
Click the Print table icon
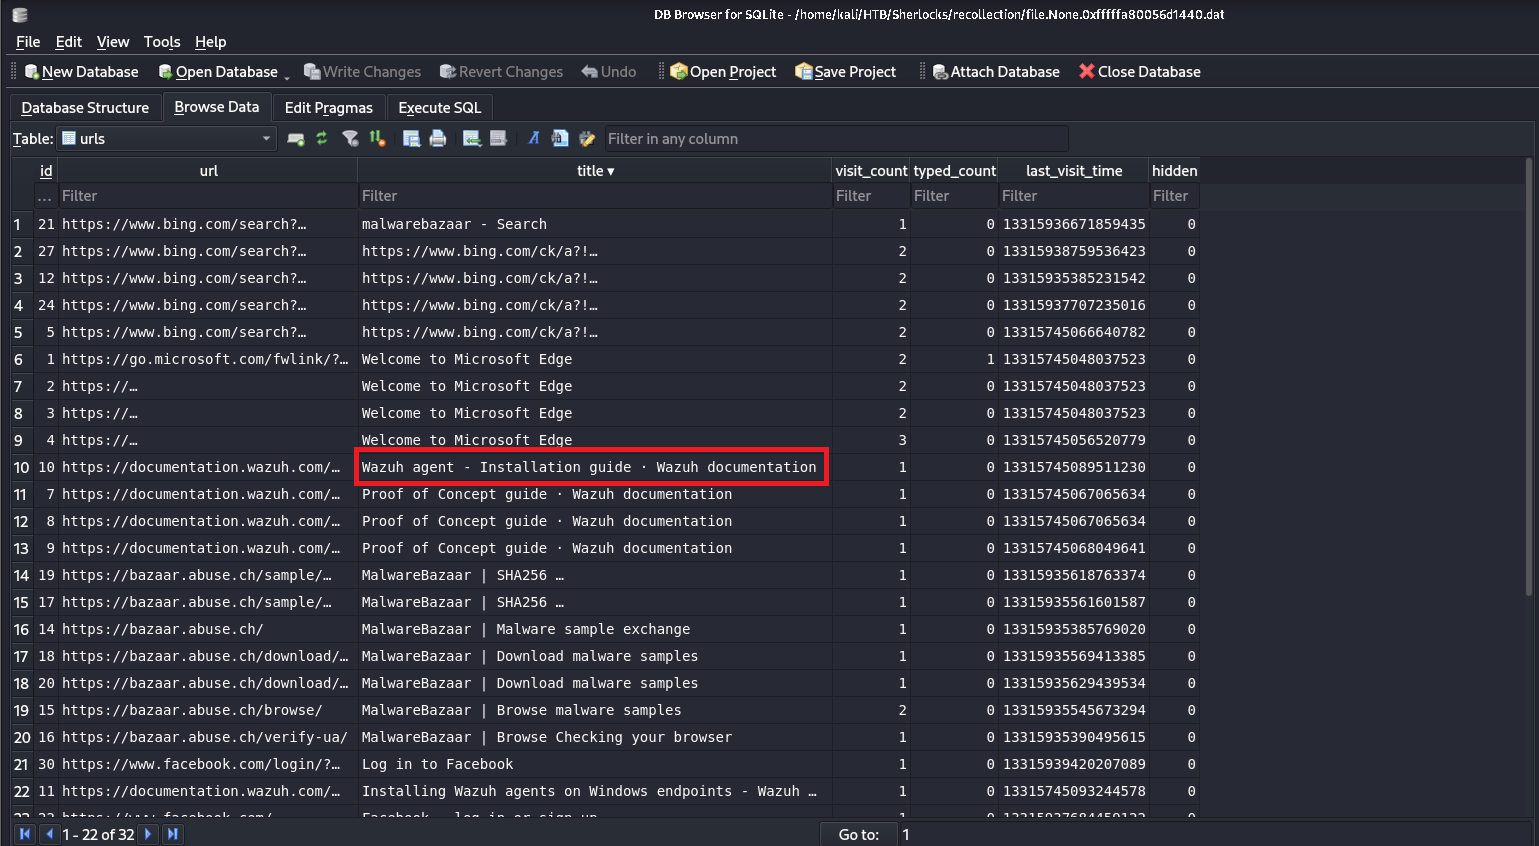[438, 139]
